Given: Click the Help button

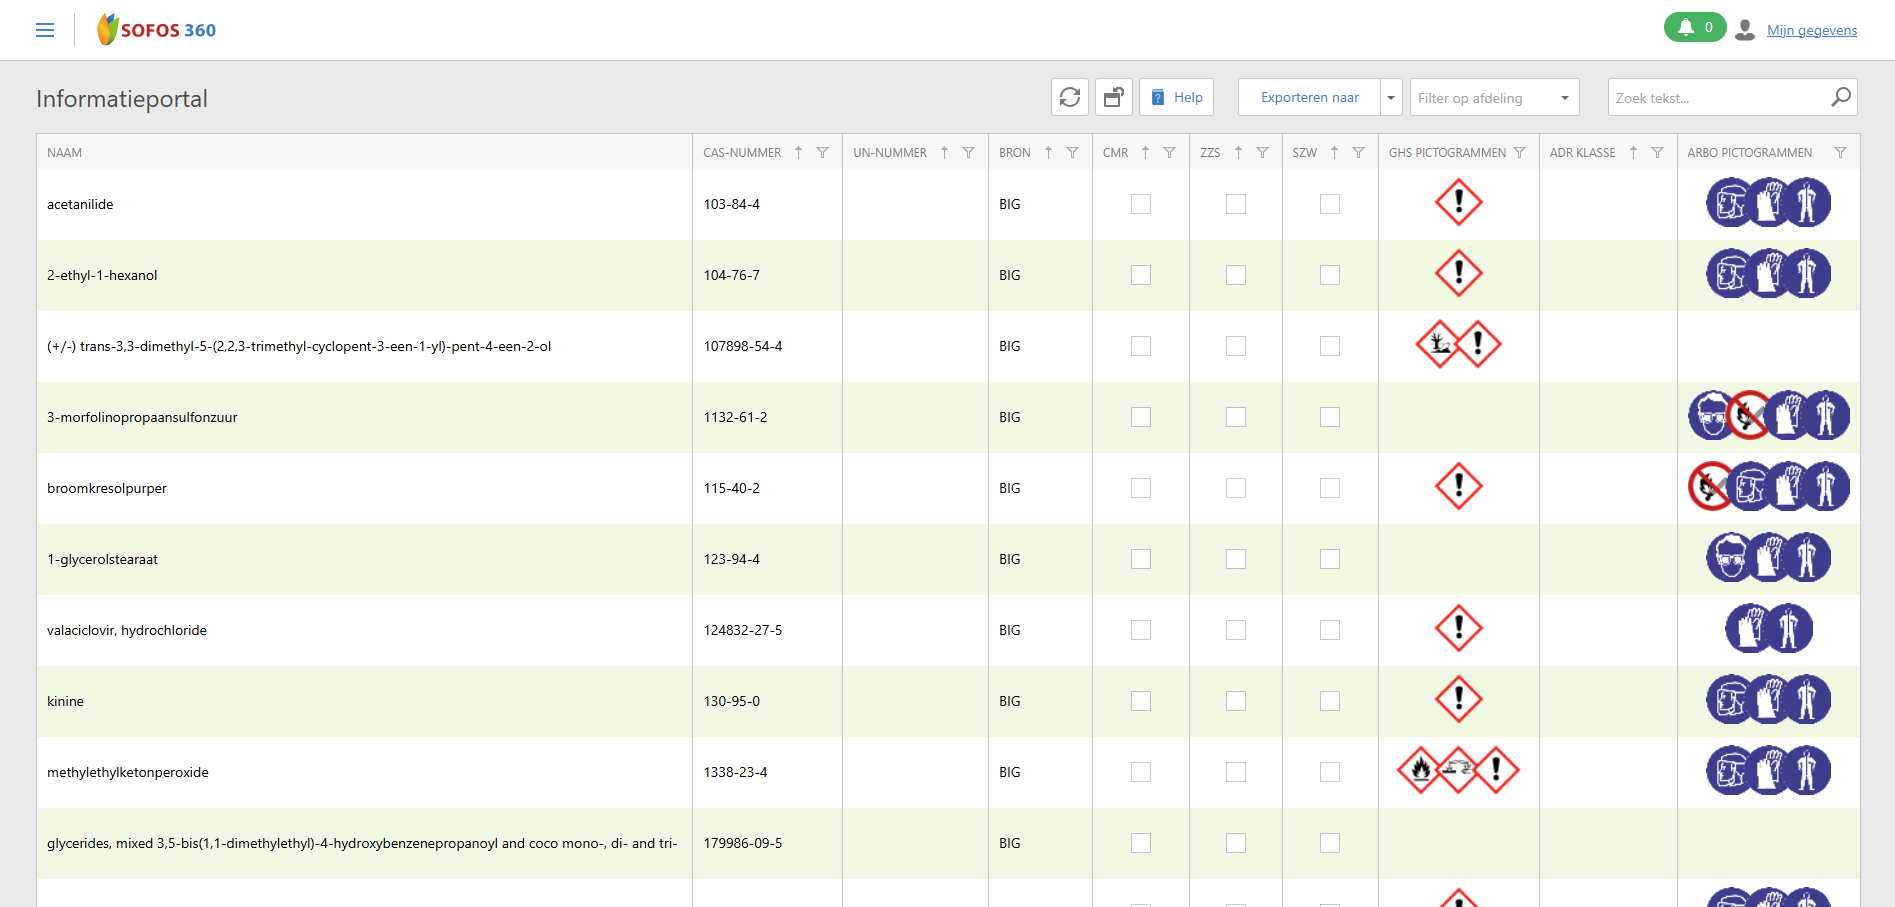Looking at the screenshot, I should point(1176,97).
